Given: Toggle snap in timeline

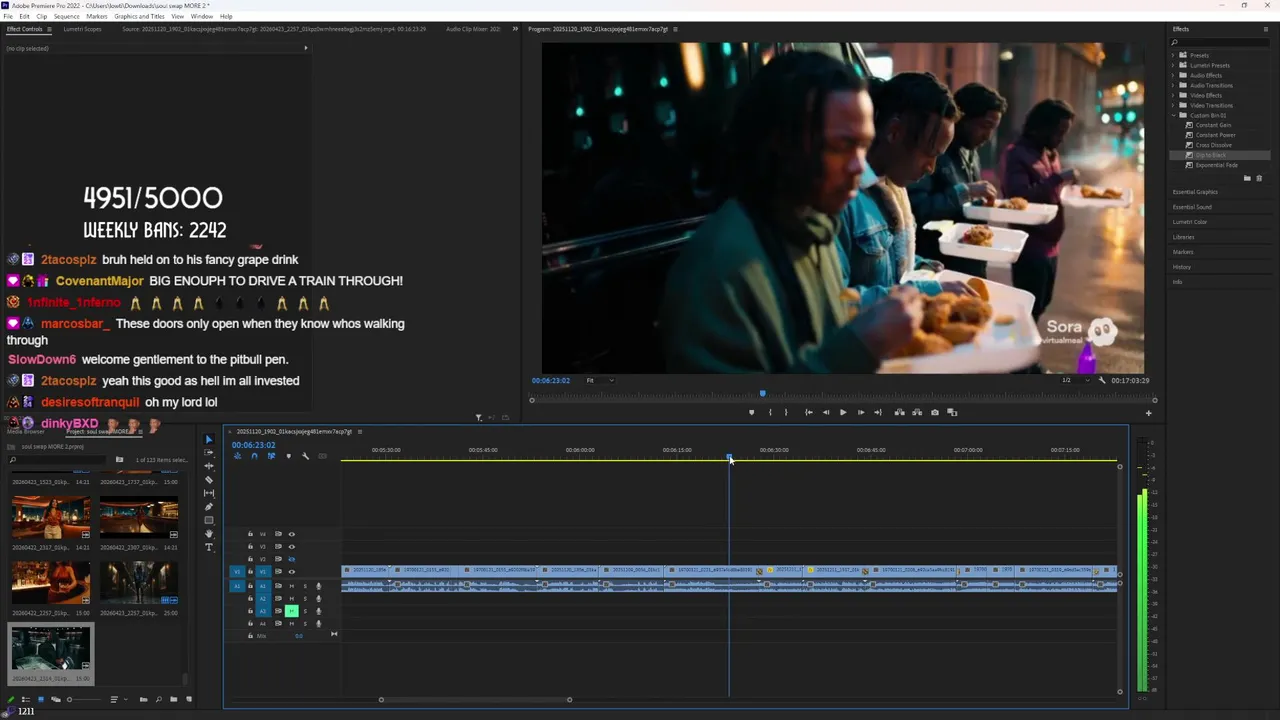Looking at the screenshot, I should (254, 456).
